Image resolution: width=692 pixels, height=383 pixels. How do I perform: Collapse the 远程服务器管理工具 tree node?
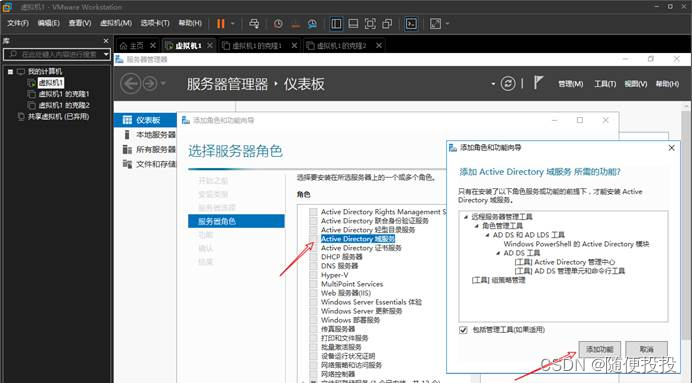[466, 217]
